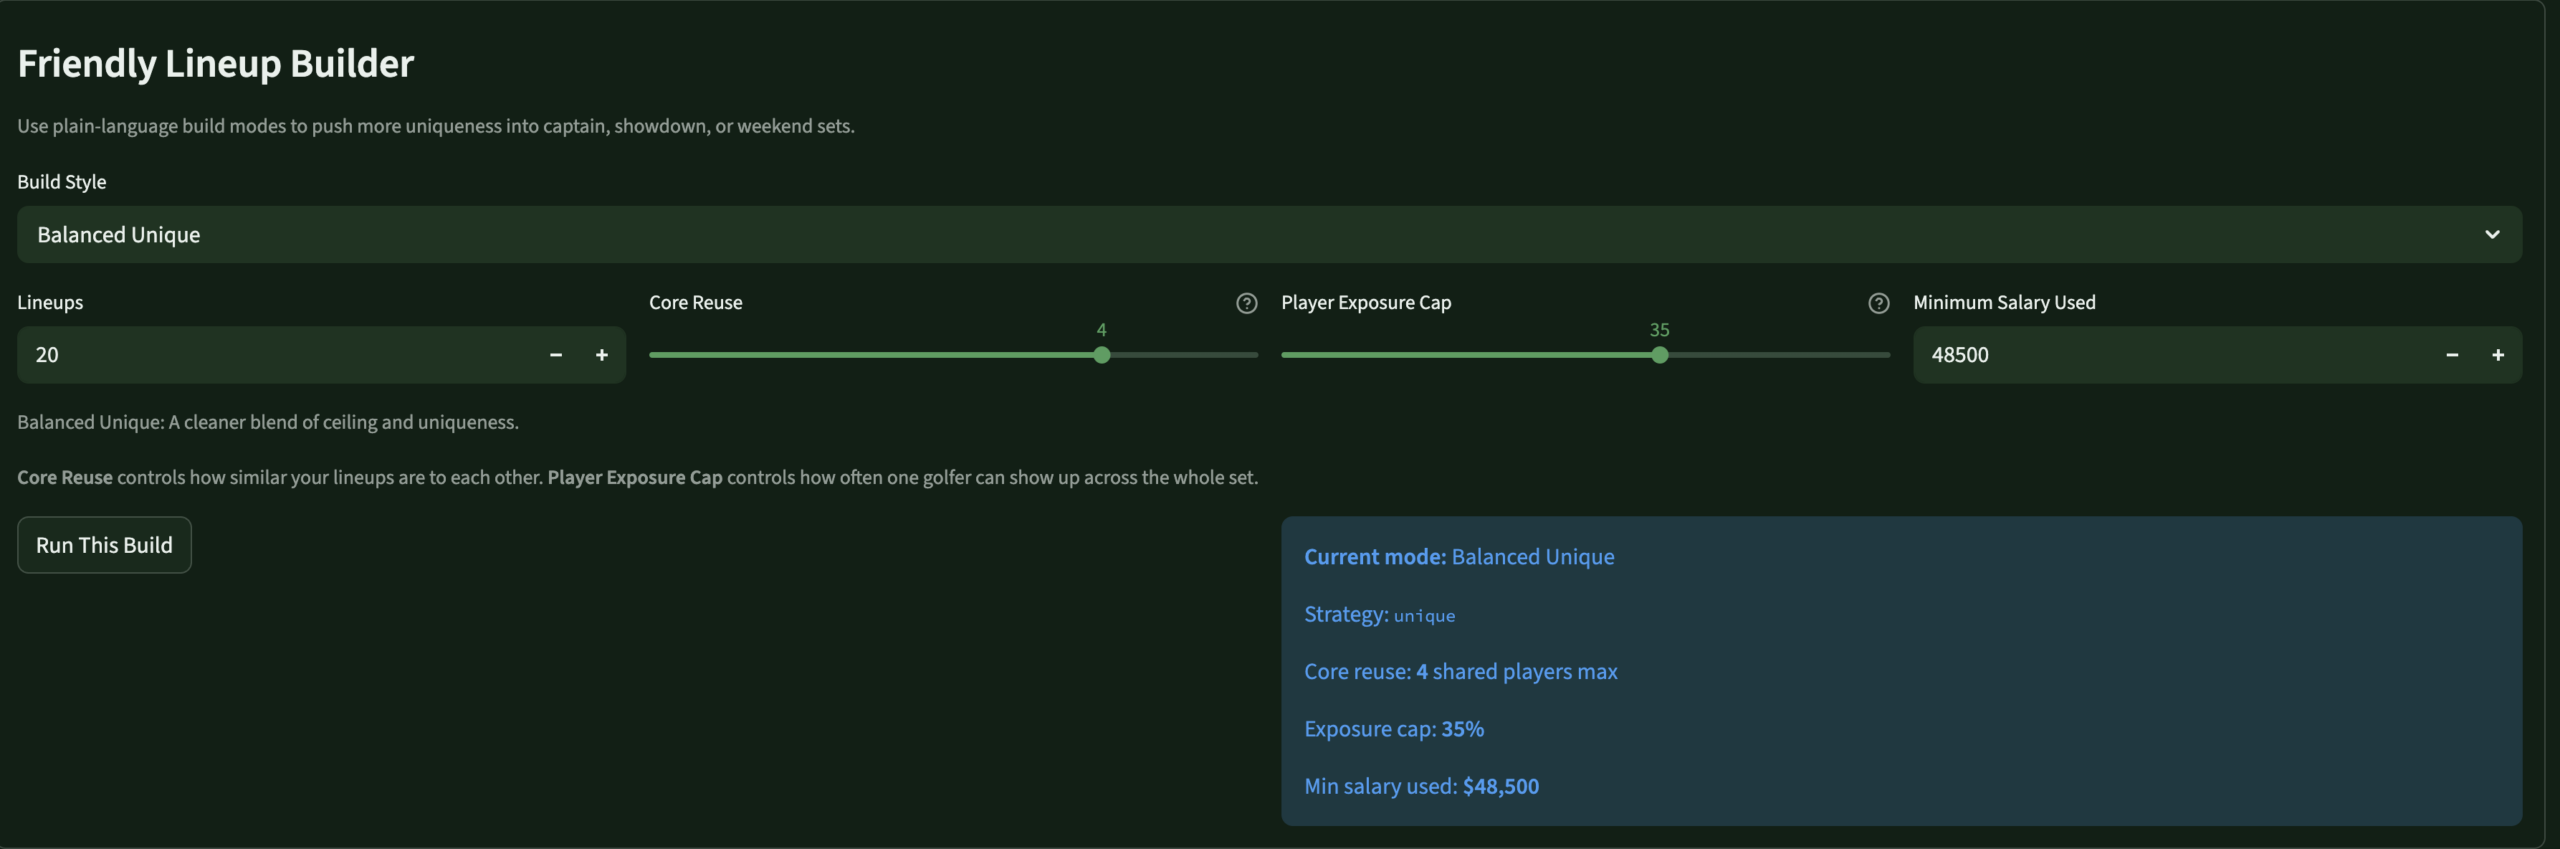
Task: Click the plus icon for Minimum Salary Used
Action: tap(2498, 355)
